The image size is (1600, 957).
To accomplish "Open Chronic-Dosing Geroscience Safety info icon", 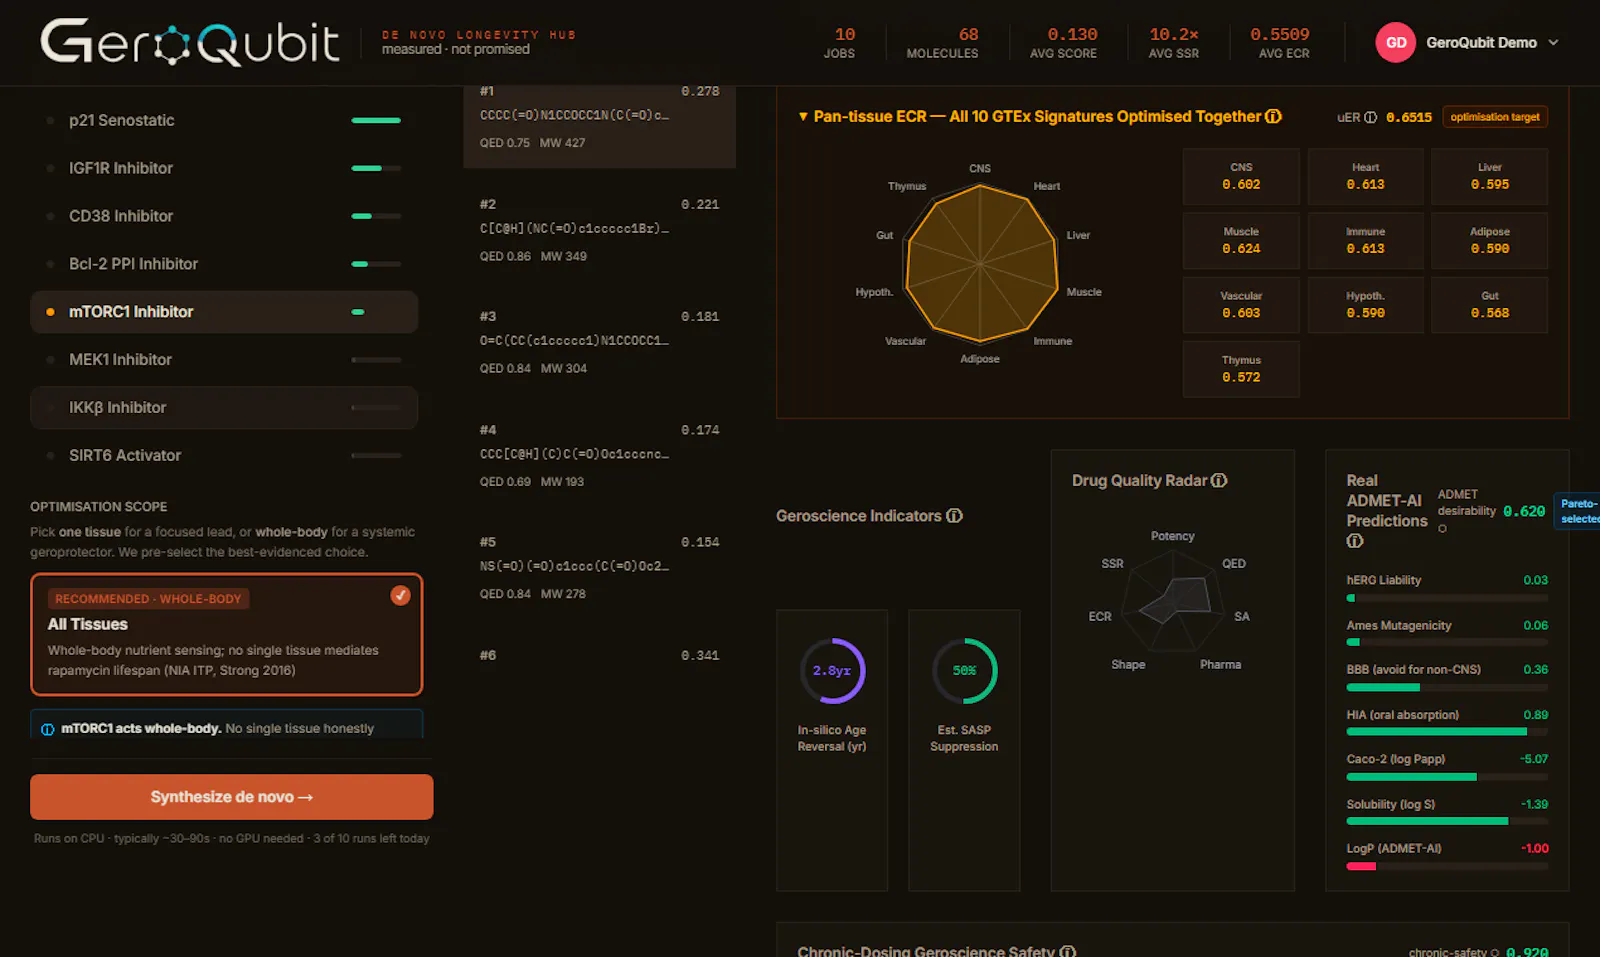I will click(1067, 951).
